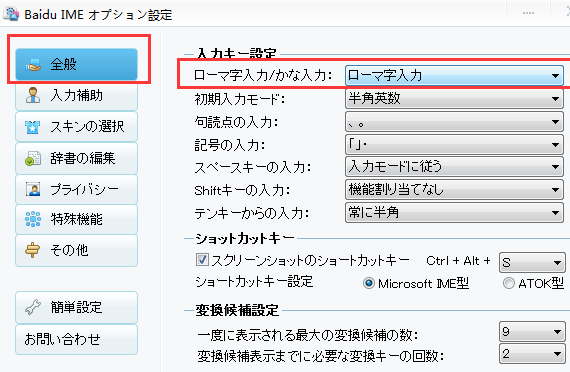
Task: Click the hand icon on the 全般 tab
Action: click(x=33, y=65)
